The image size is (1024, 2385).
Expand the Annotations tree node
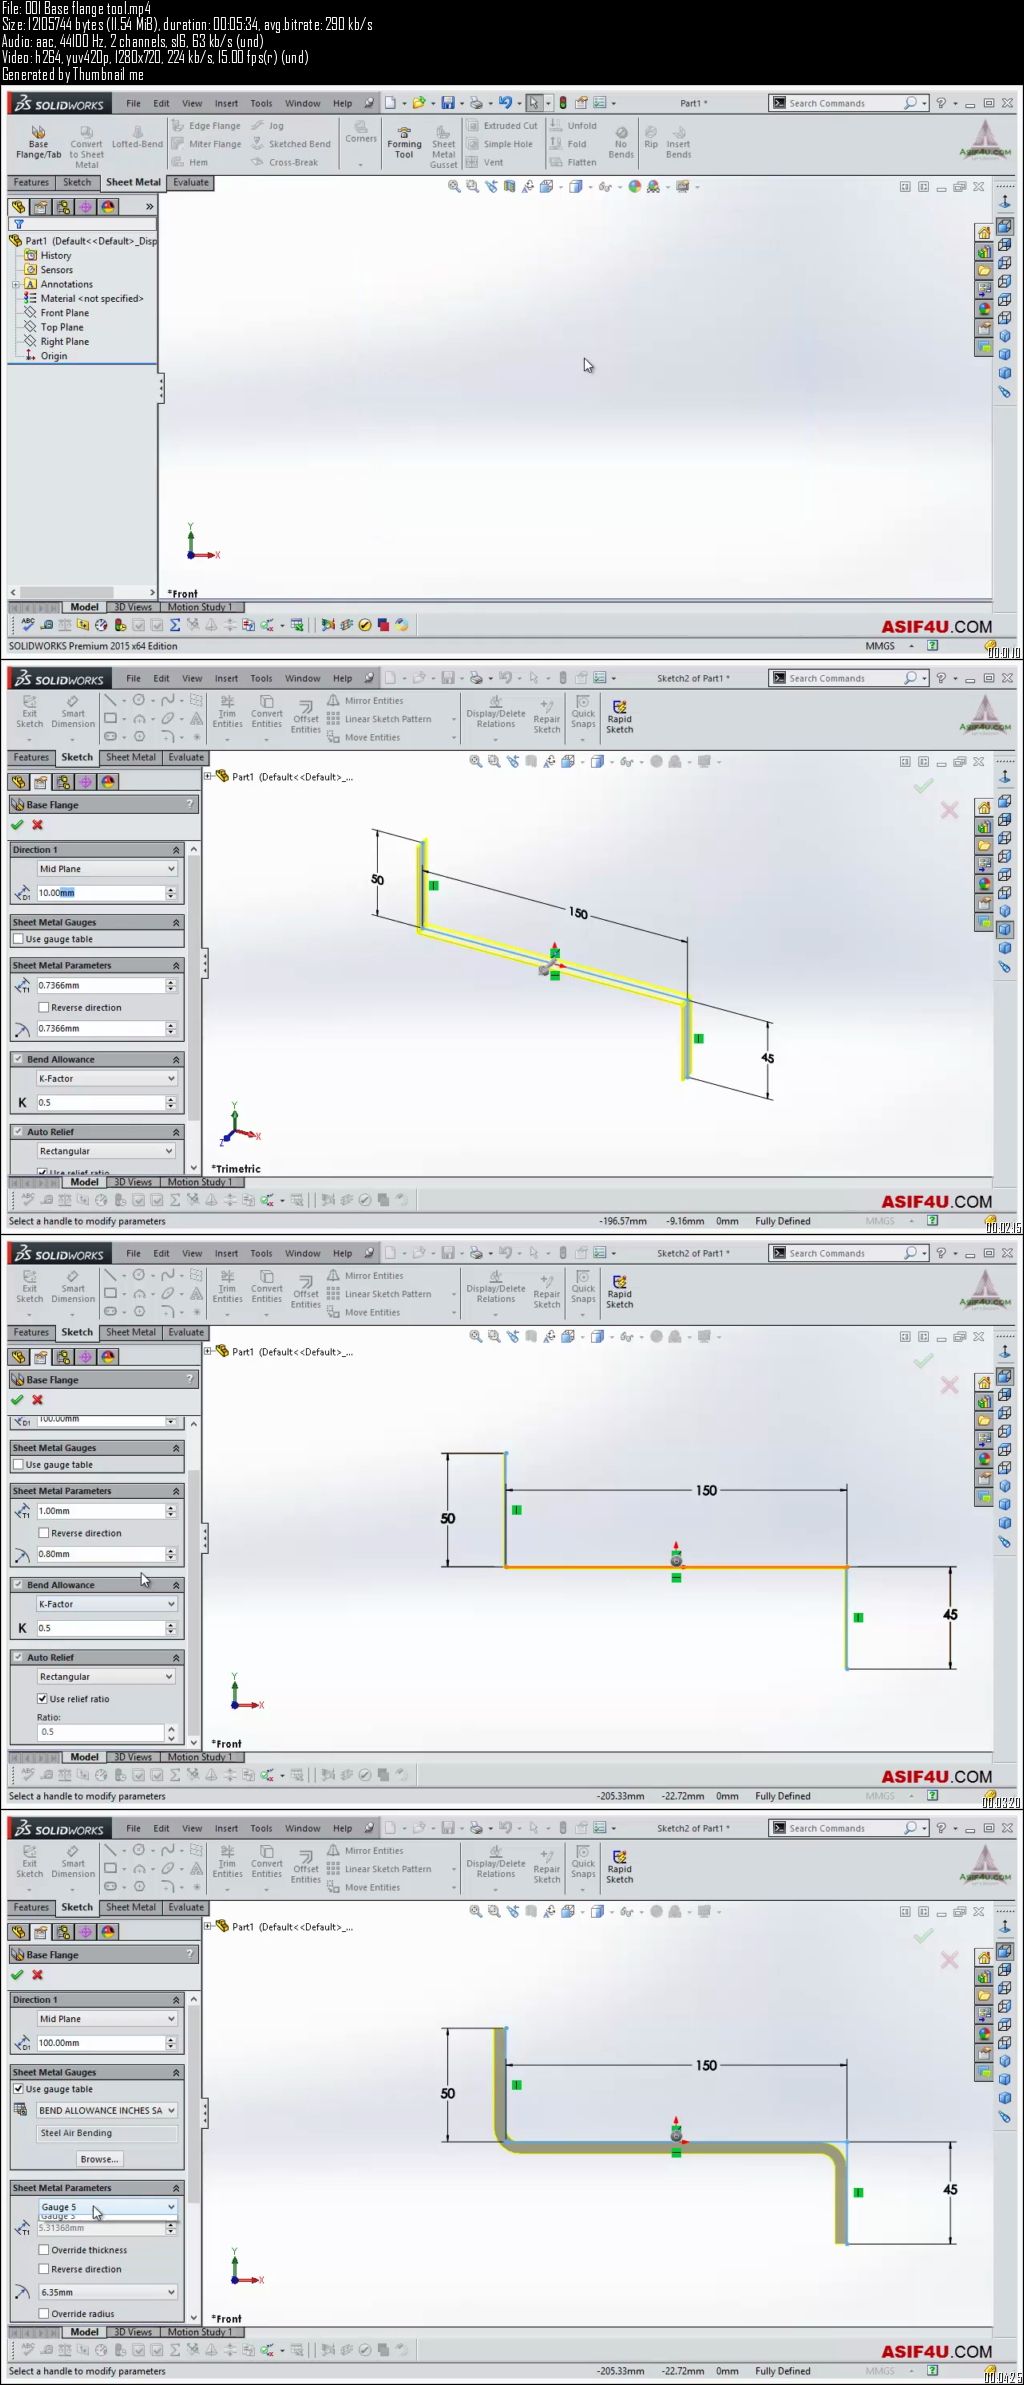[16, 284]
